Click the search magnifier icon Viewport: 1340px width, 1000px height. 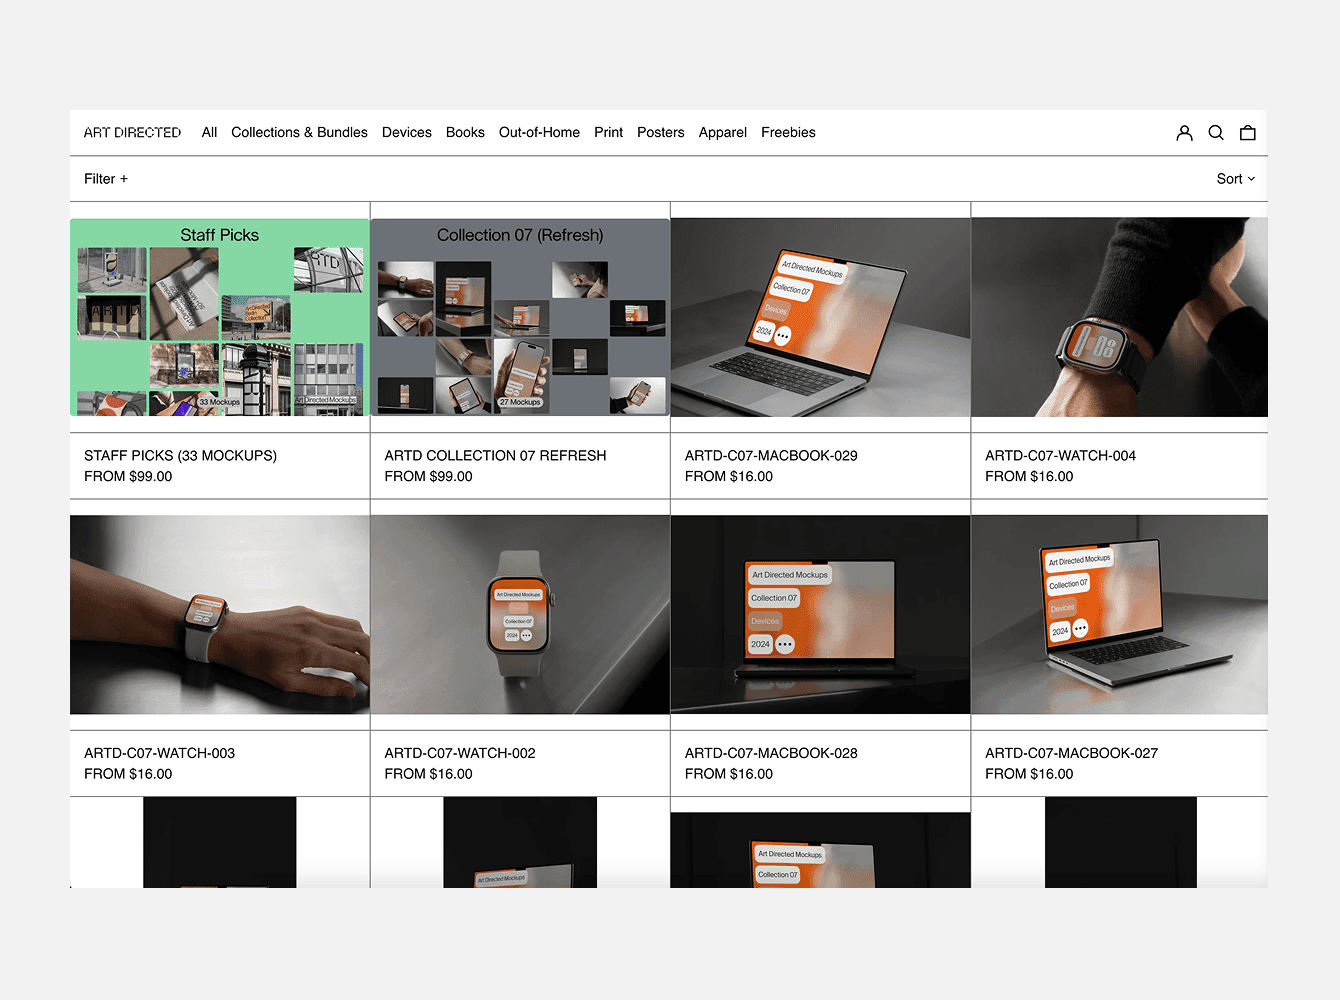click(x=1216, y=132)
